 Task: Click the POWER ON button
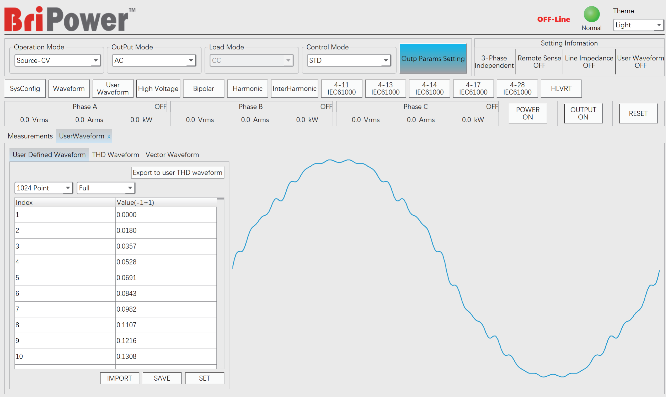pyautogui.click(x=528, y=113)
